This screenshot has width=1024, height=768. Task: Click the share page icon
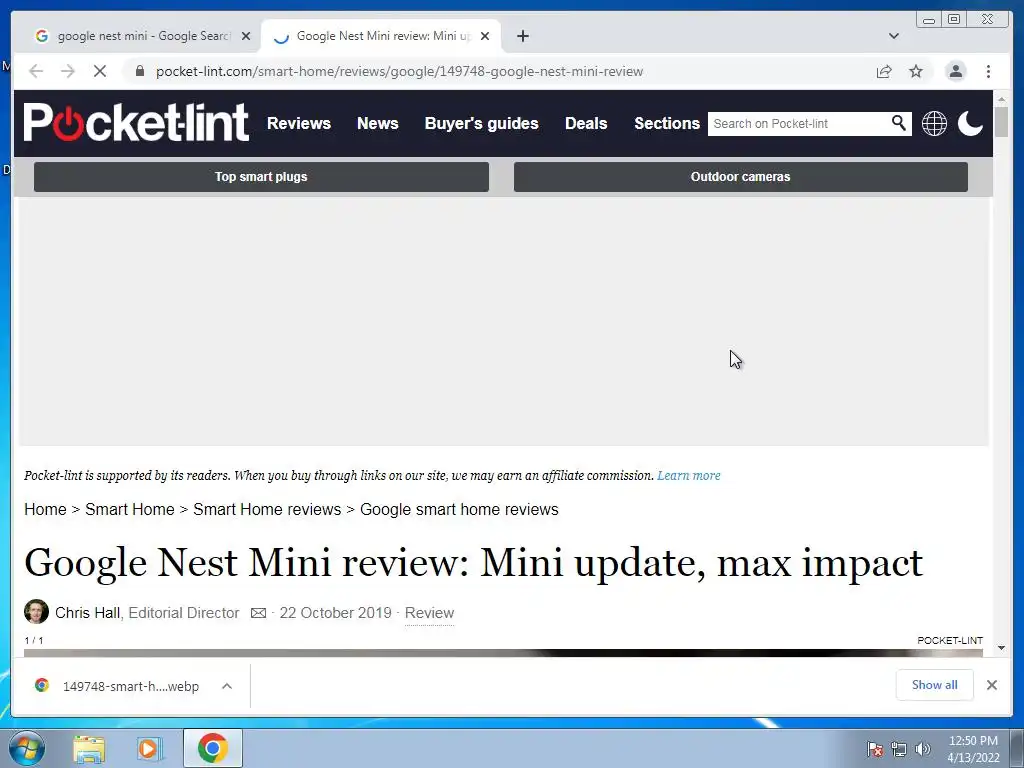point(884,71)
